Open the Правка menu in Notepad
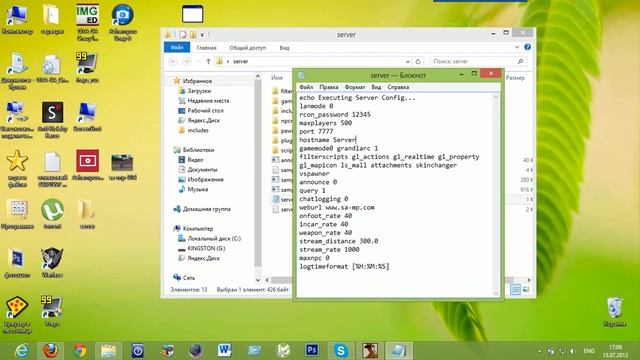The image size is (640, 360). pos(329,87)
